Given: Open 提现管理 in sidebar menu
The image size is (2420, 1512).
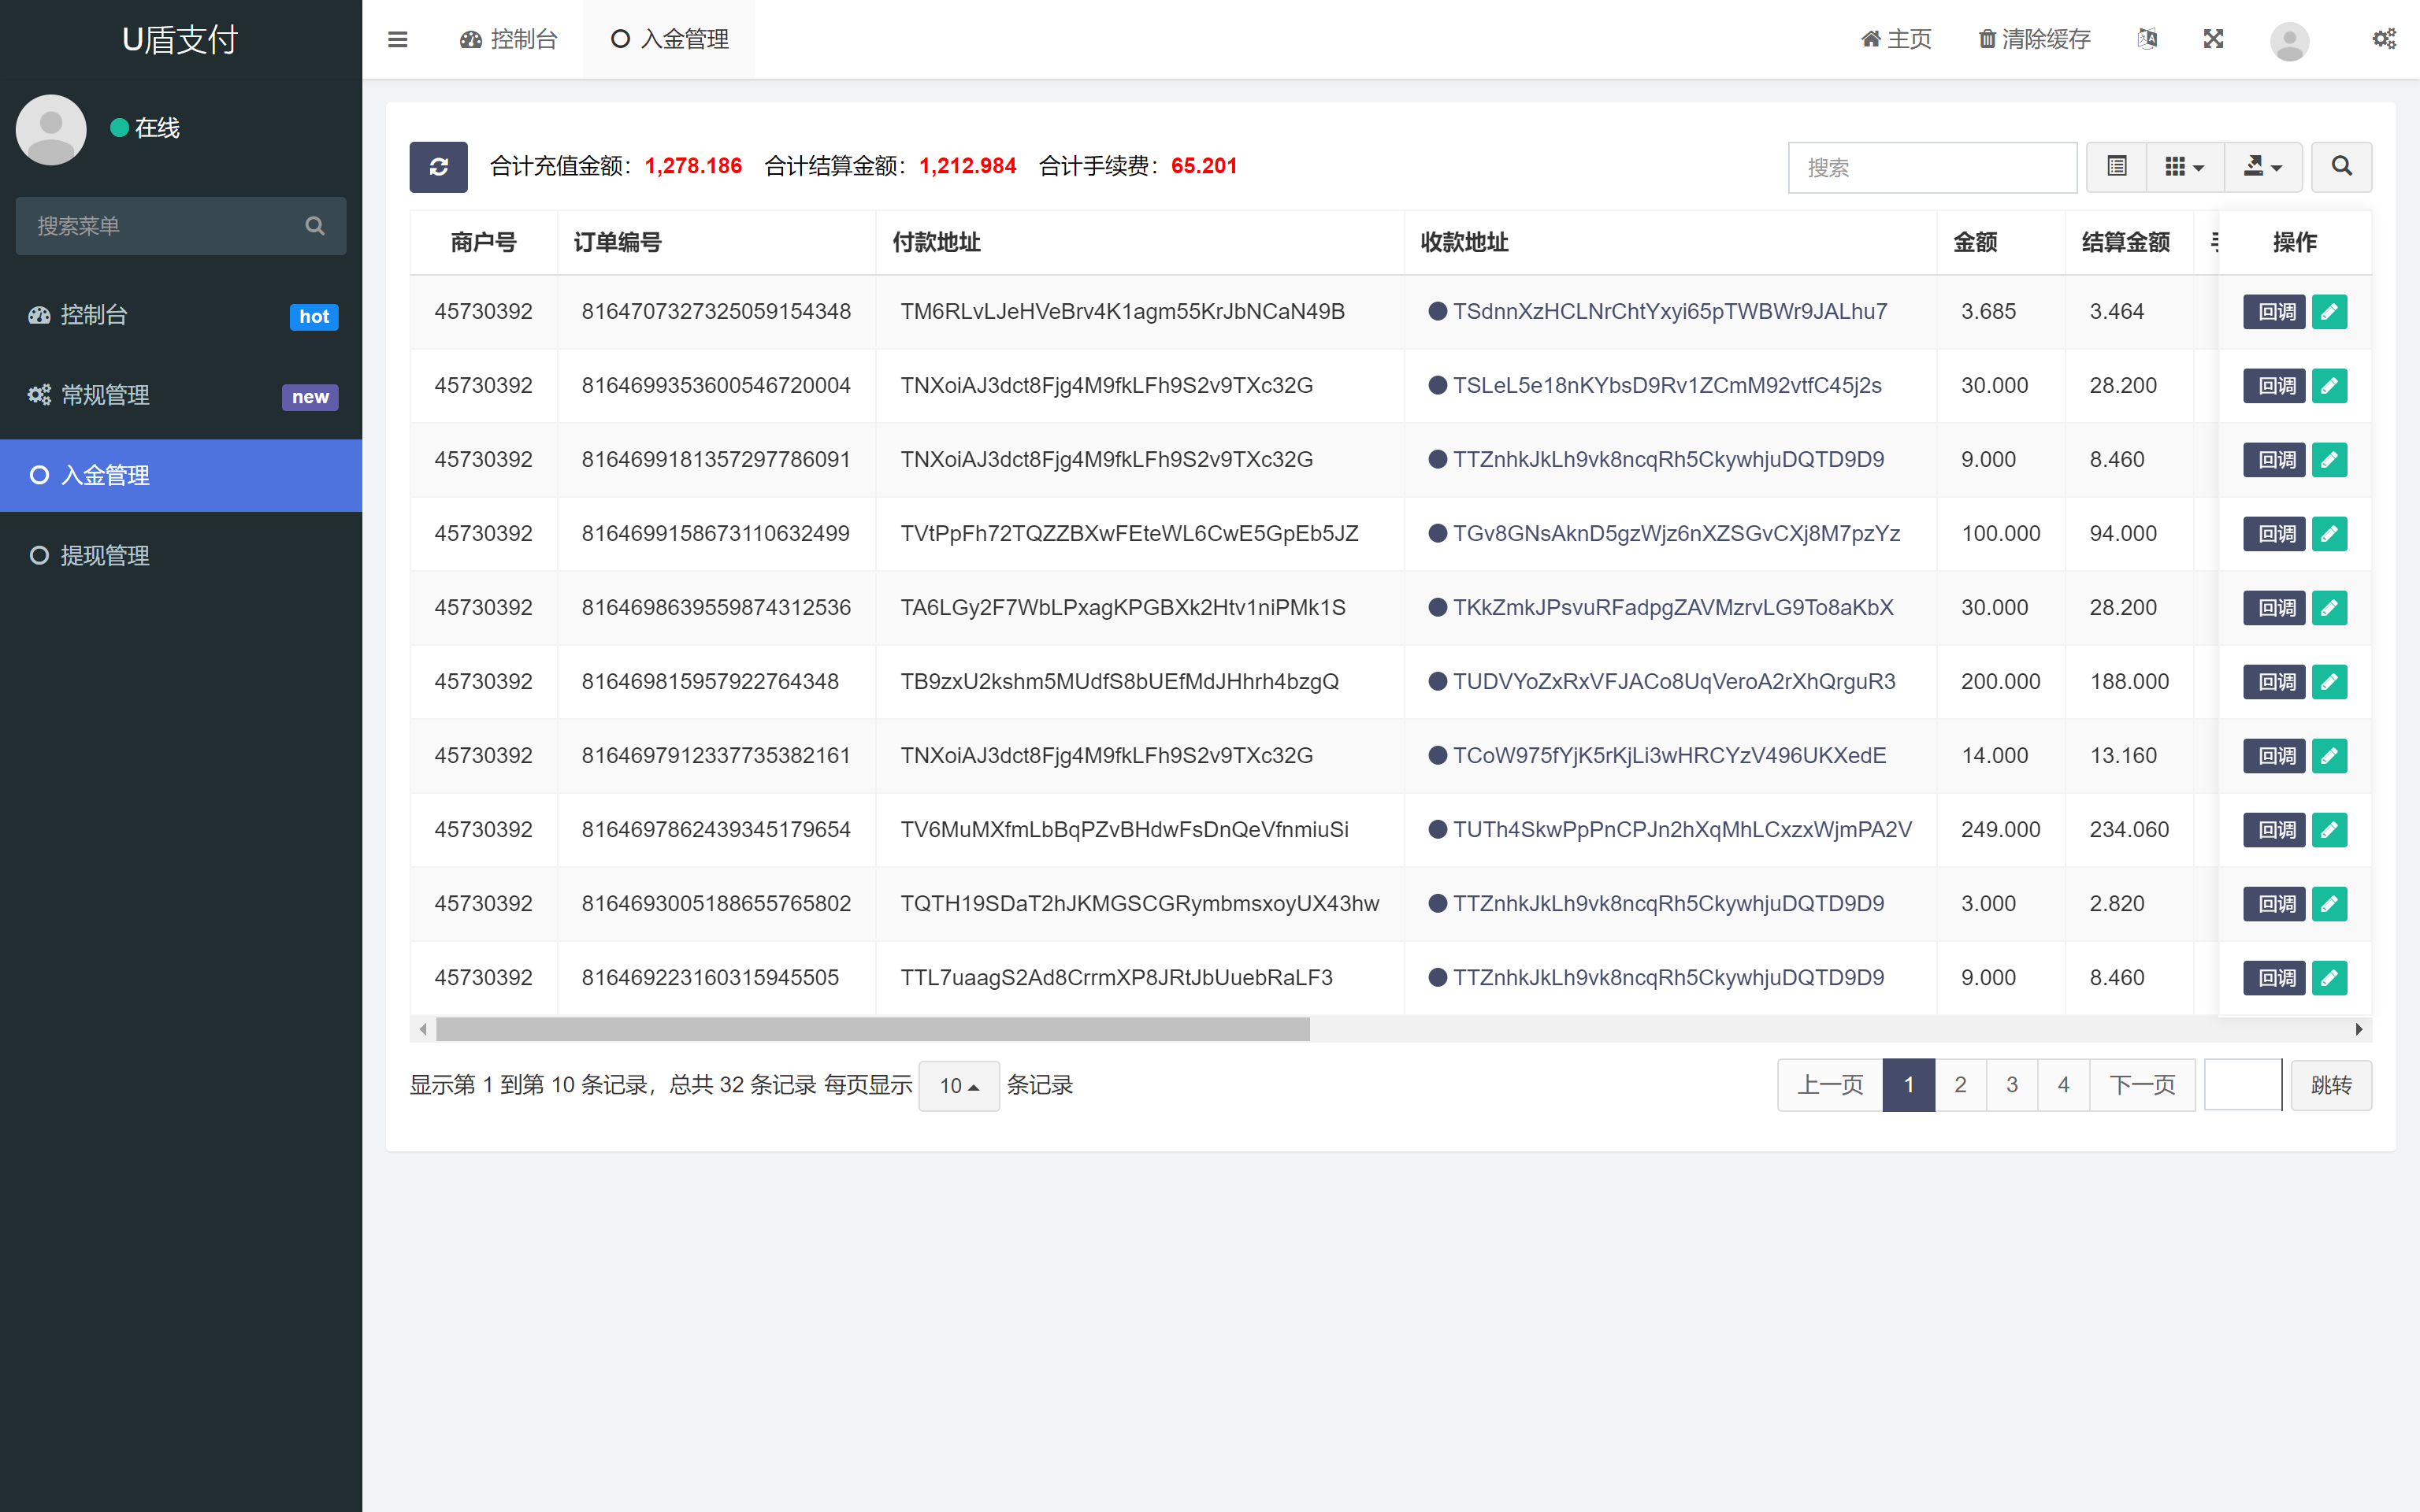Looking at the screenshot, I should pyautogui.click(x=105, y=555).
